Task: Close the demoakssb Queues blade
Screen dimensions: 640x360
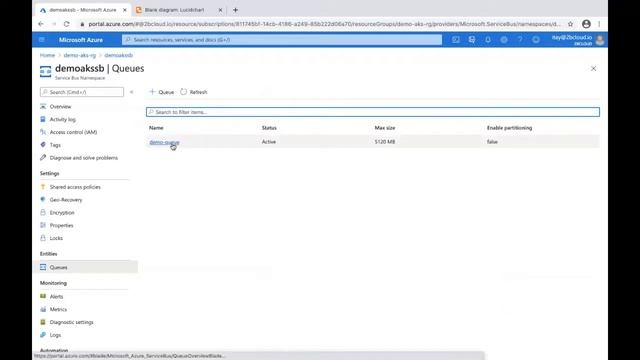Action: pos(593,69)
